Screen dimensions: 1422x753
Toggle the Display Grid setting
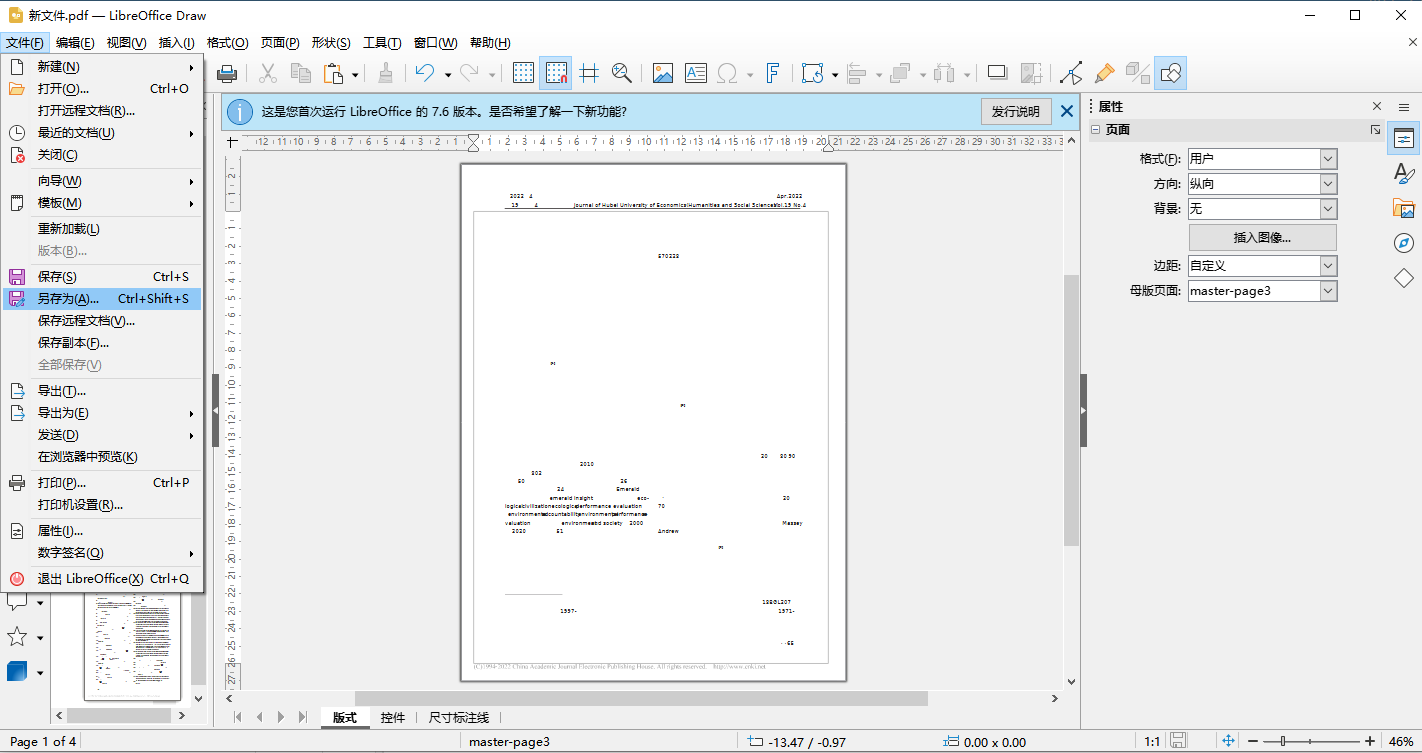(x=524, y=72)
